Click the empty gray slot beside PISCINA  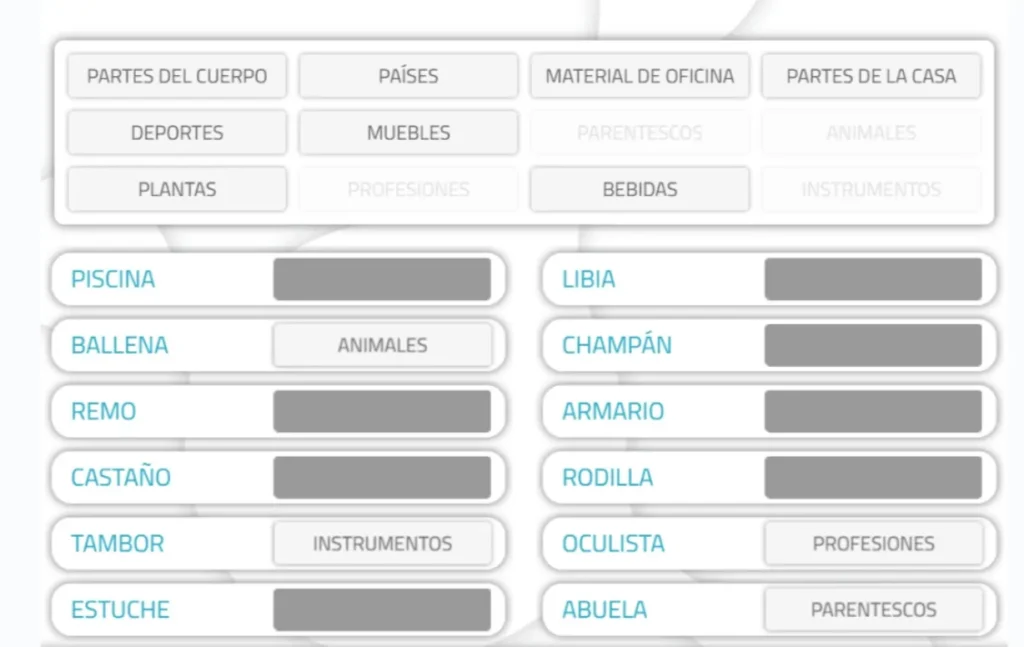(382, 279)
